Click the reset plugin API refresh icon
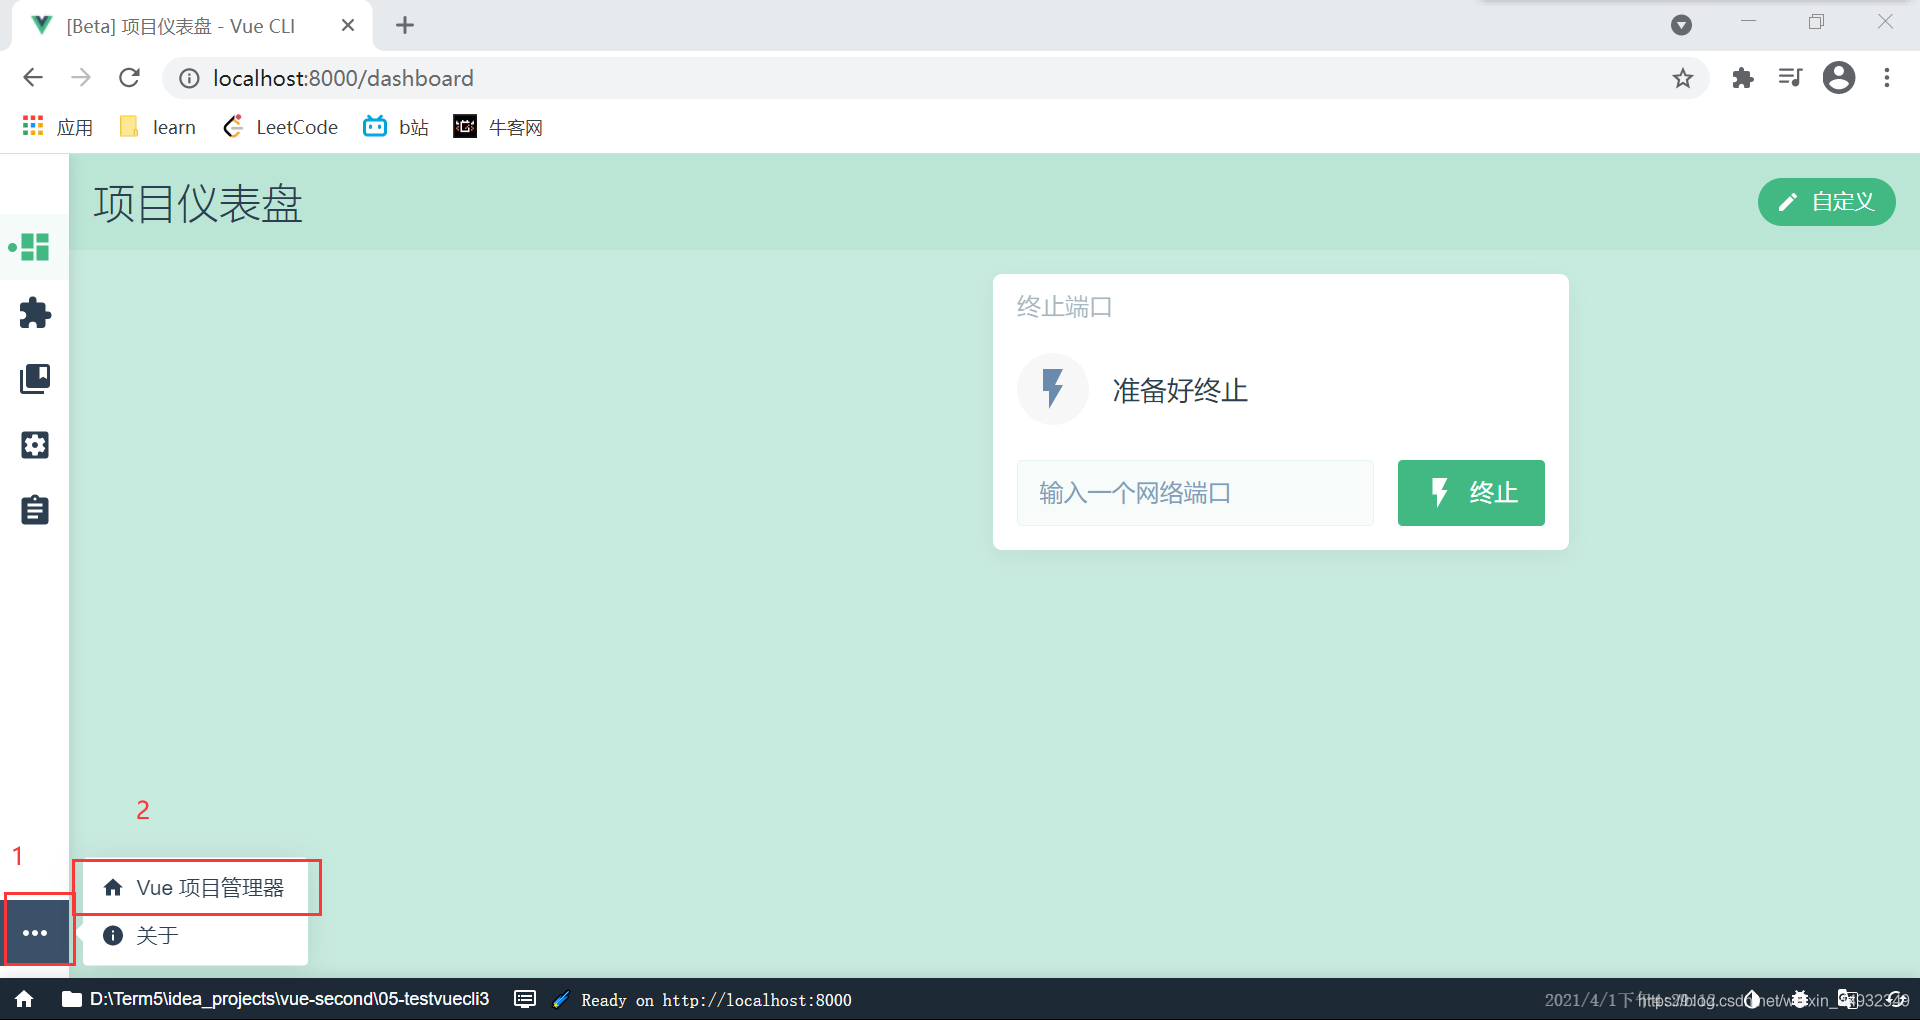1920x1020 pixels. [x=1895, y=999]
